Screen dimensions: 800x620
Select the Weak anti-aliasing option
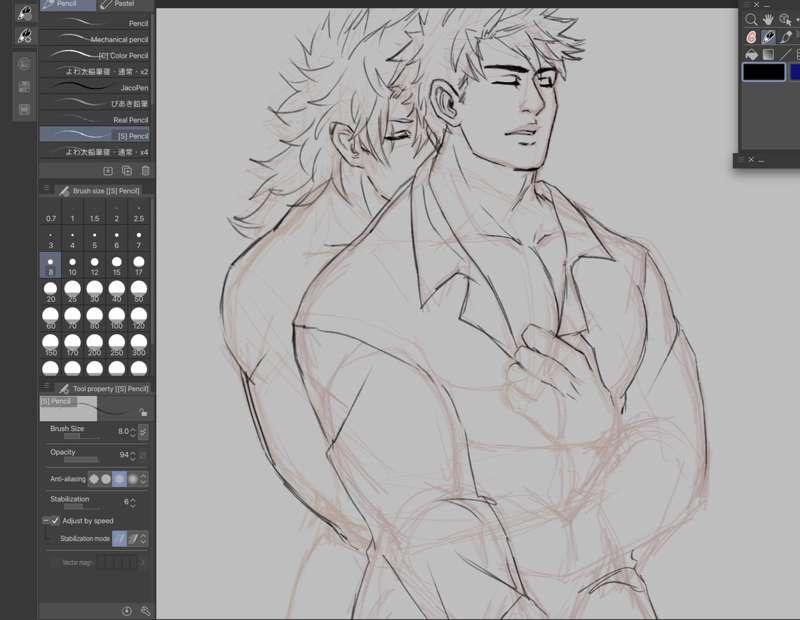coord(106,479)
